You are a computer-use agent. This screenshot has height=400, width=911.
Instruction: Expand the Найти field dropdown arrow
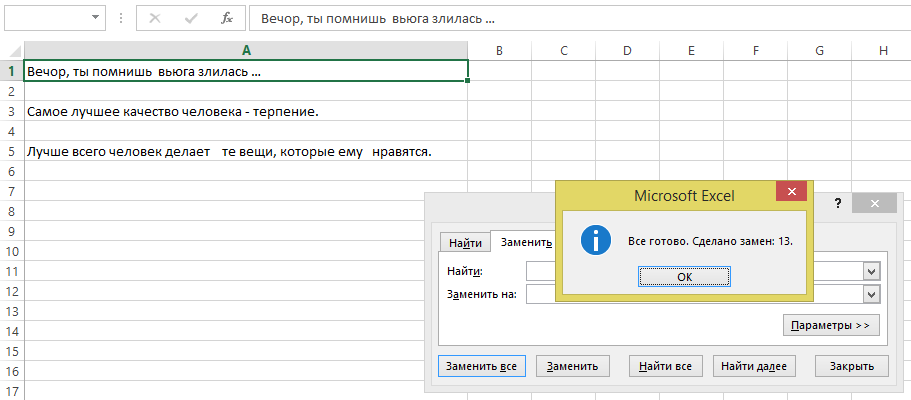(870, 272)
